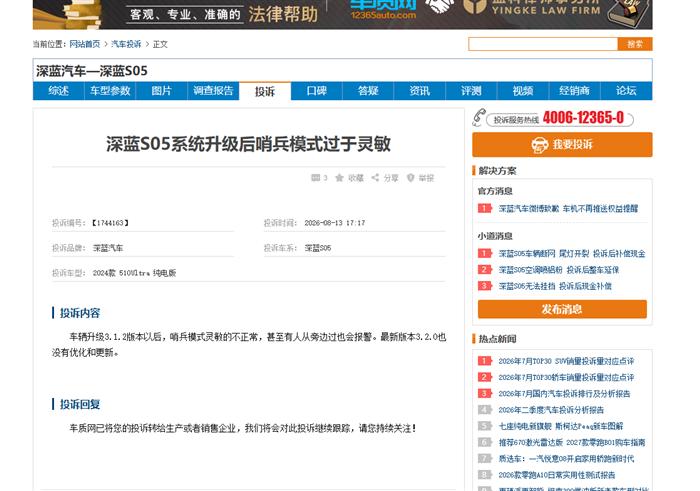Select the 投诉 tab
The image size is (700, 491).
click(265, 91)
